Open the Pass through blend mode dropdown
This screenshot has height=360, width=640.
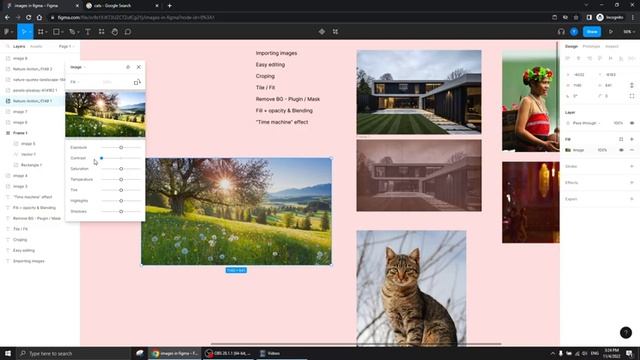[x=586, y=123]
